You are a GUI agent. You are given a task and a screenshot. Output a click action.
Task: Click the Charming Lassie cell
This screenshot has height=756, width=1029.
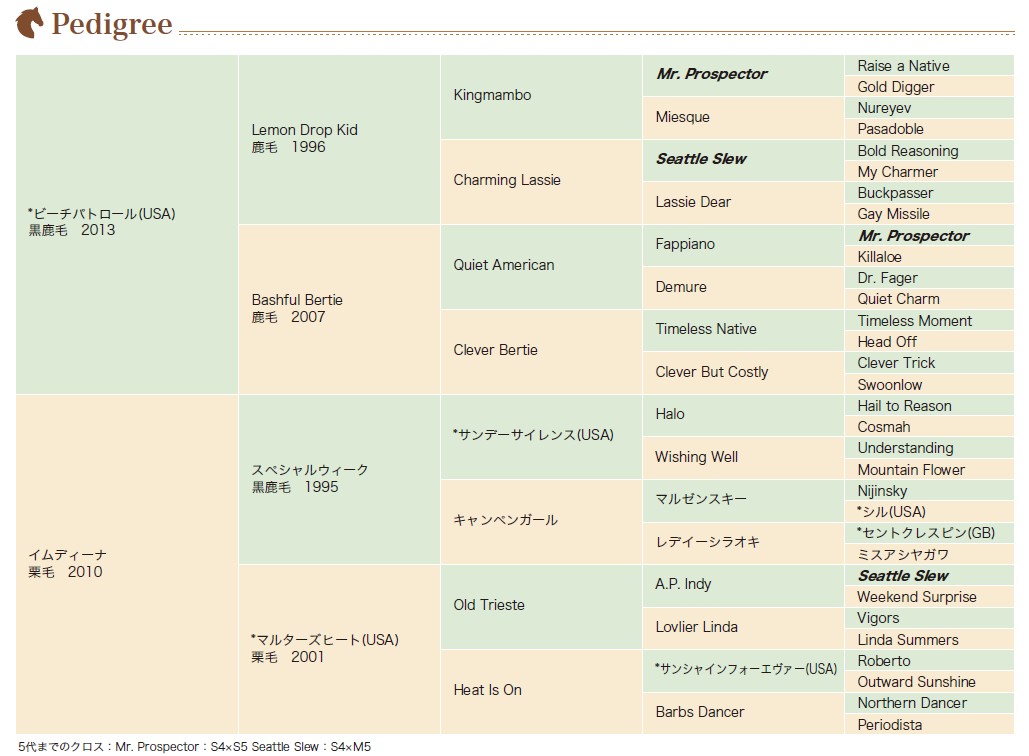(541, 182)
